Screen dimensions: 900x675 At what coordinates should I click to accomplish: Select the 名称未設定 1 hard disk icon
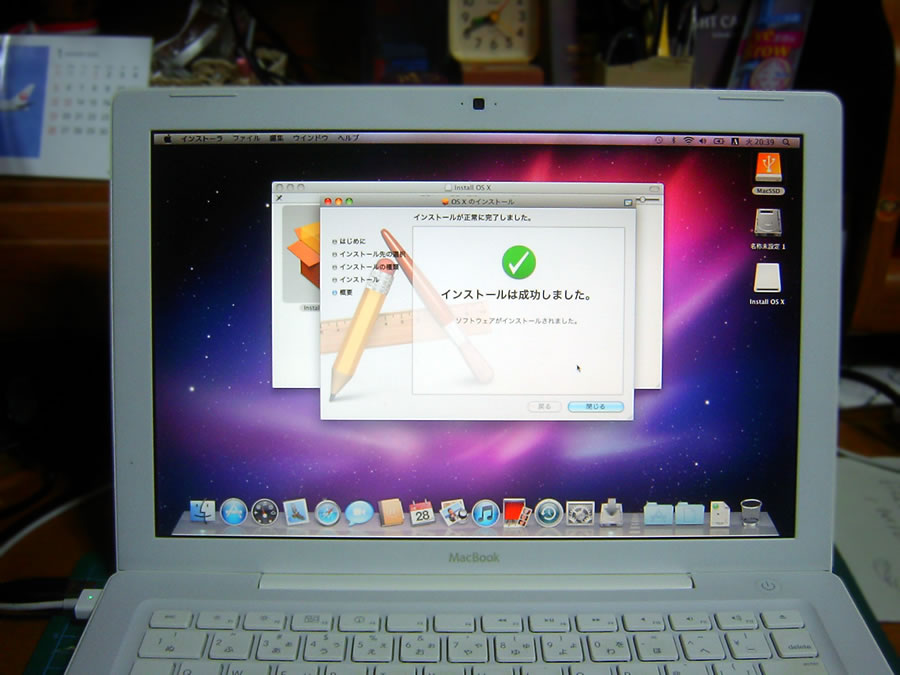click(768, 222)
